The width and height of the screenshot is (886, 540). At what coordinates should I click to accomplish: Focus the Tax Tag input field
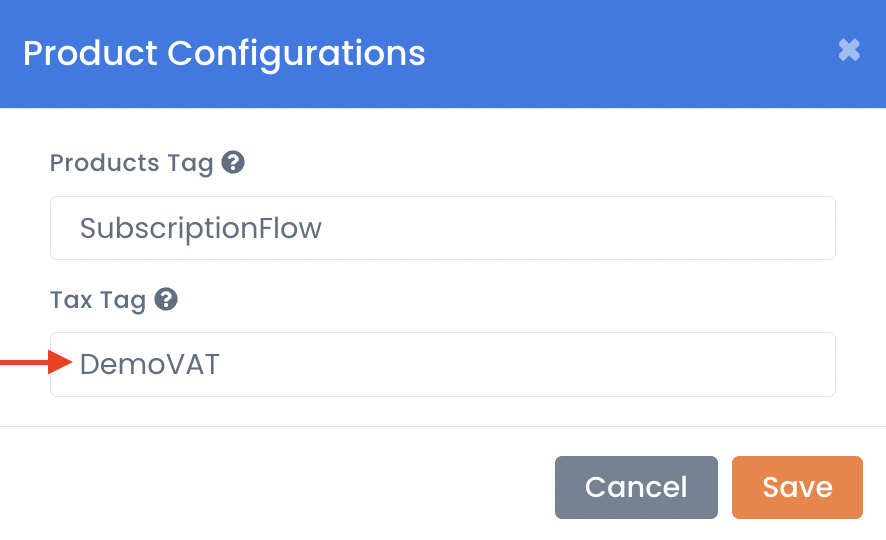point(443,364)
